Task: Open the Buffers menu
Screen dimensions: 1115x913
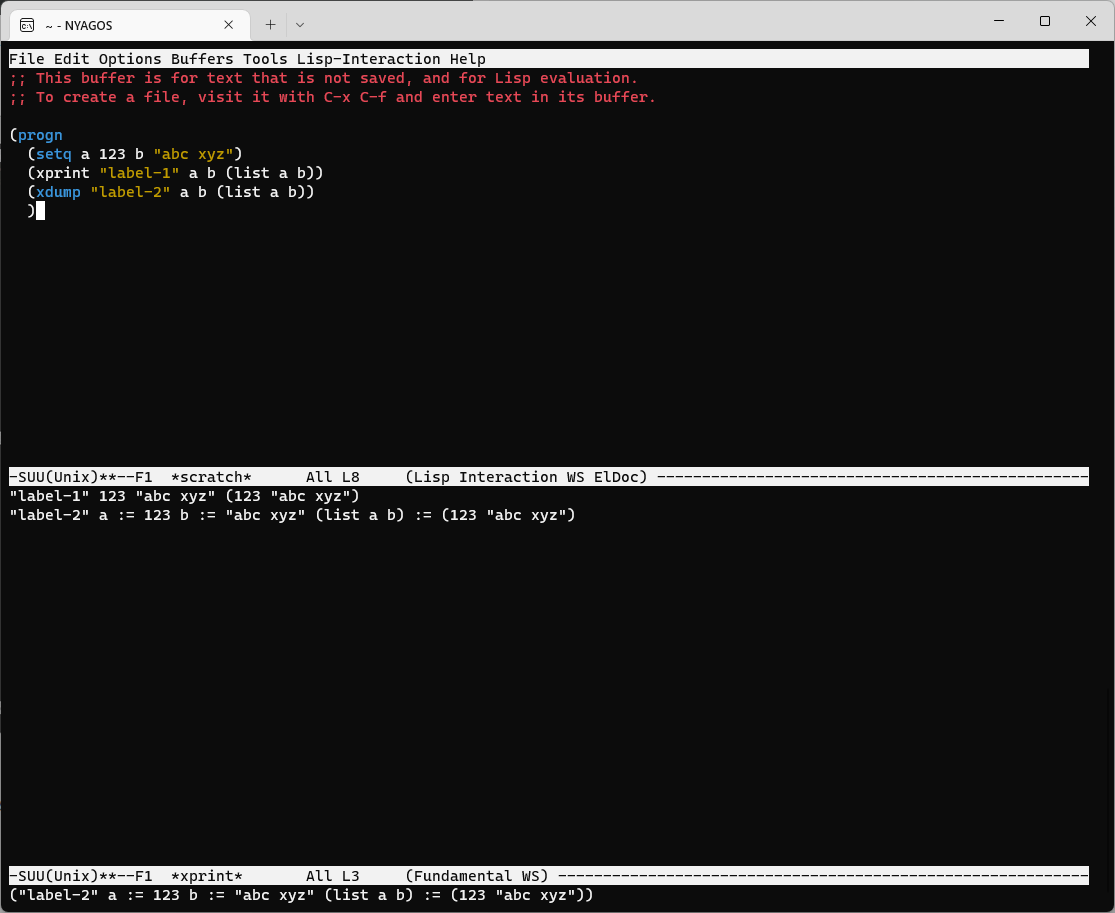Action: tap(202, 59)
